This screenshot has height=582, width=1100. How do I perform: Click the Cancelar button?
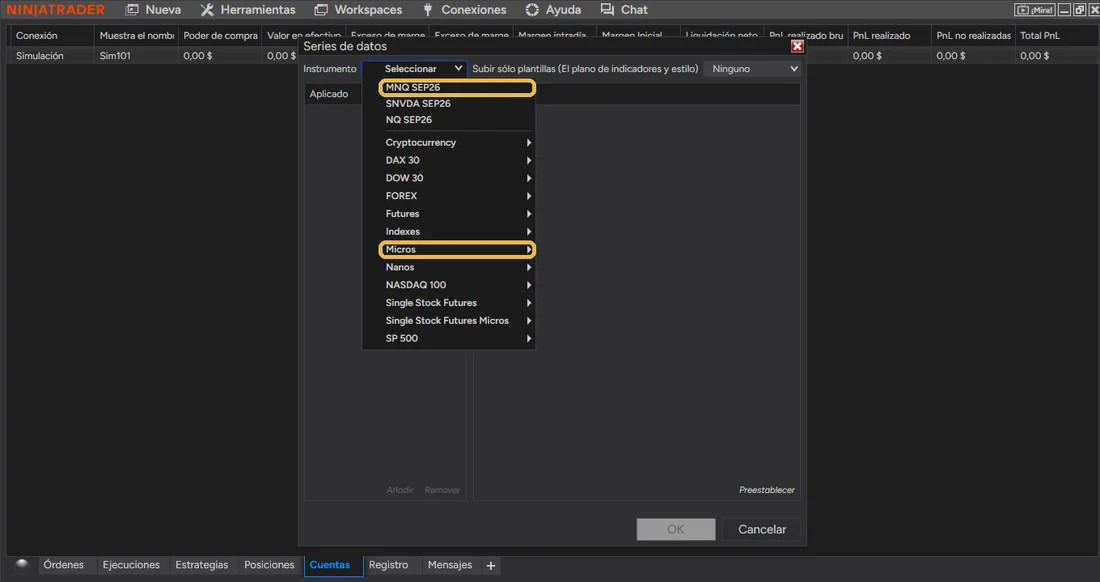762,529
